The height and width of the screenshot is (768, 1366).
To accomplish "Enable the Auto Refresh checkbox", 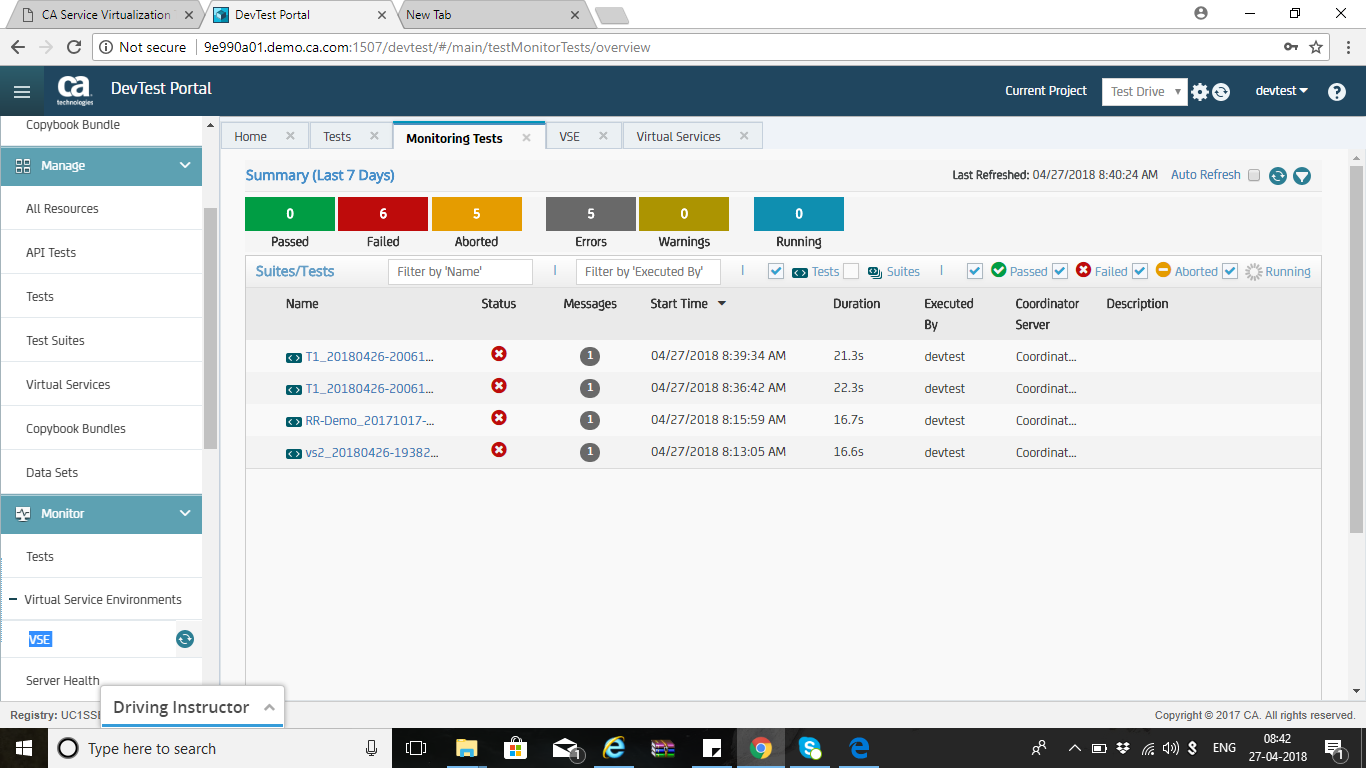I will coord(1254,175).
